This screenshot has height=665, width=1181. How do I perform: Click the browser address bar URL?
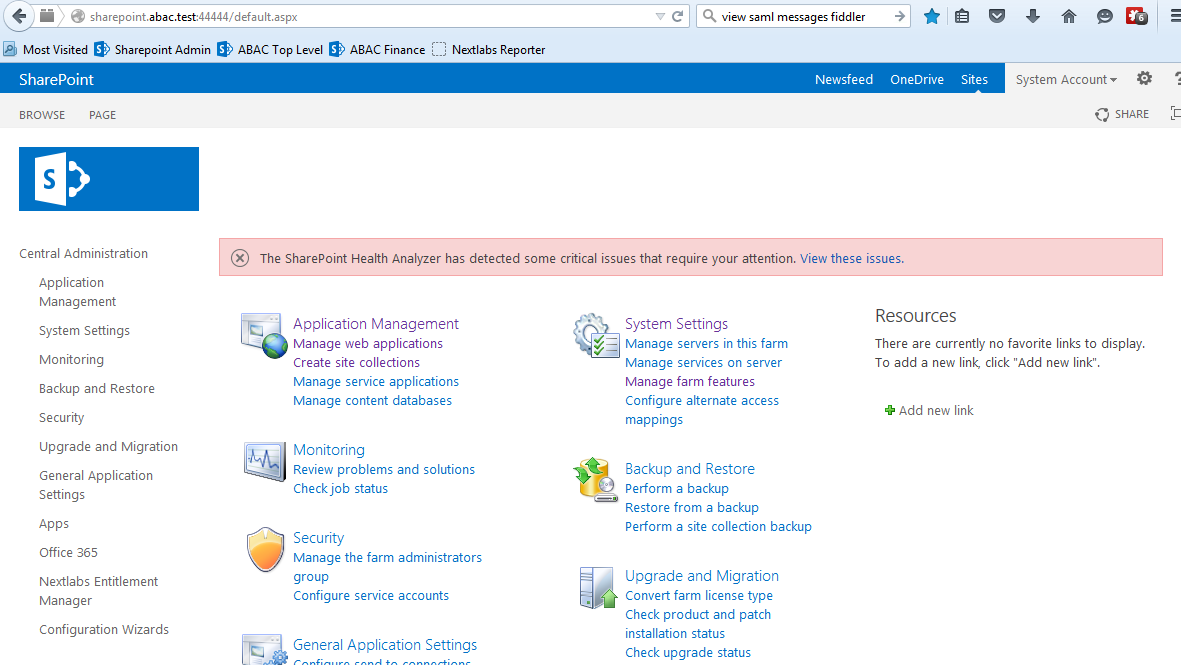194,17
